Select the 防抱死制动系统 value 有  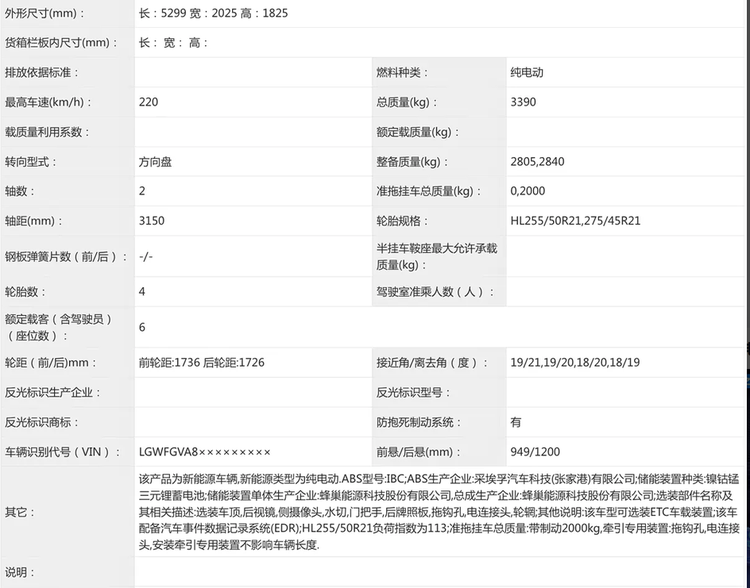516,422
